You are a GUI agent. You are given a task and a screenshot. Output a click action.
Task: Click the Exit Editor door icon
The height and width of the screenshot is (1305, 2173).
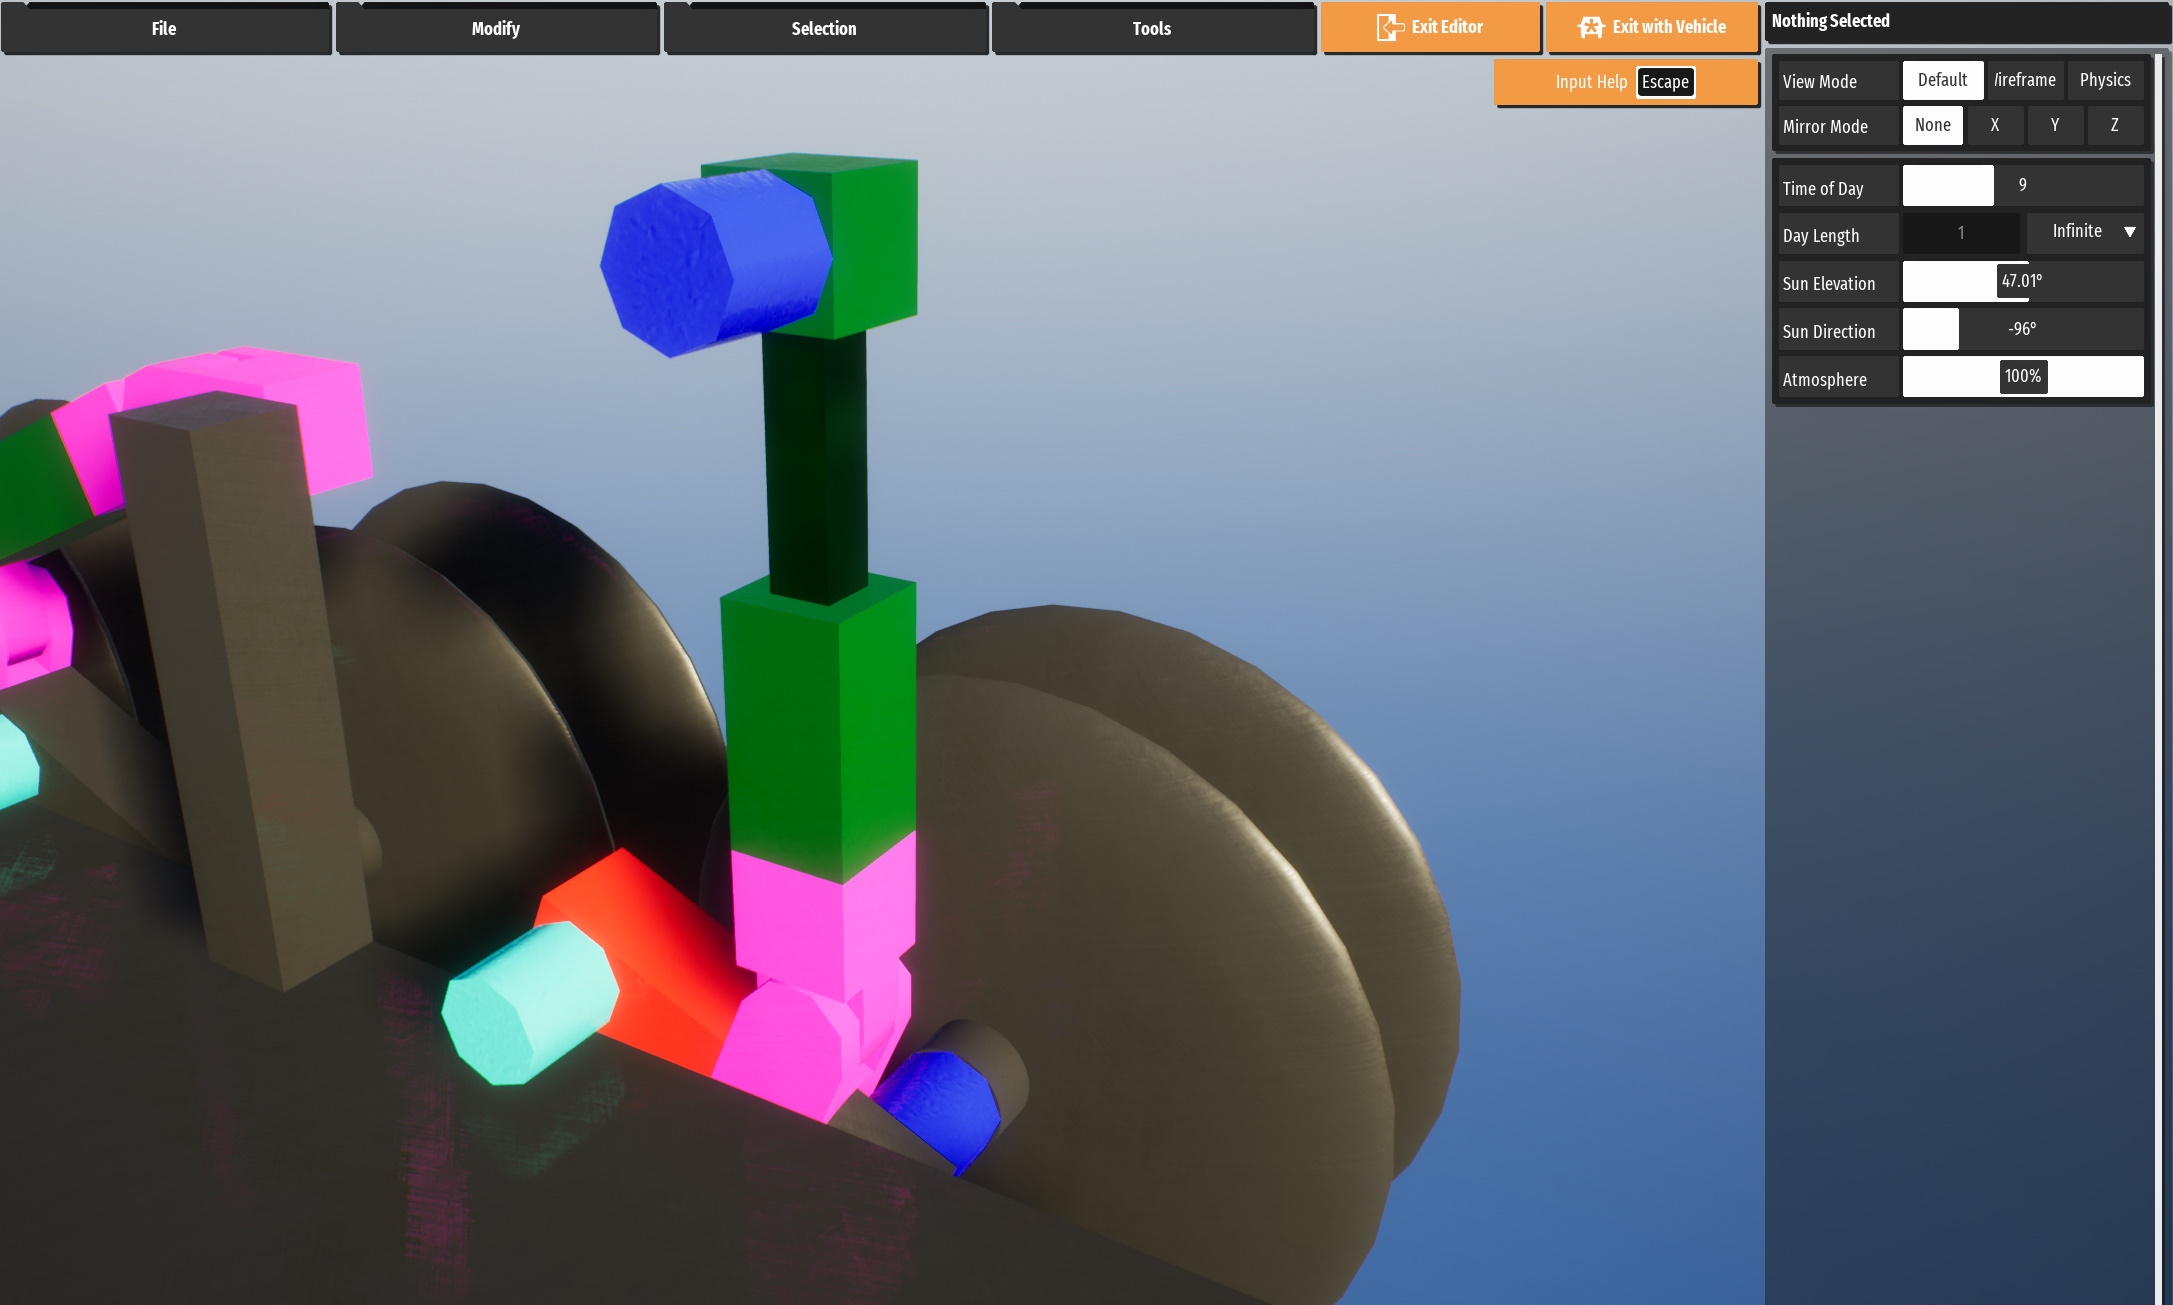(x=1389, y=27)
